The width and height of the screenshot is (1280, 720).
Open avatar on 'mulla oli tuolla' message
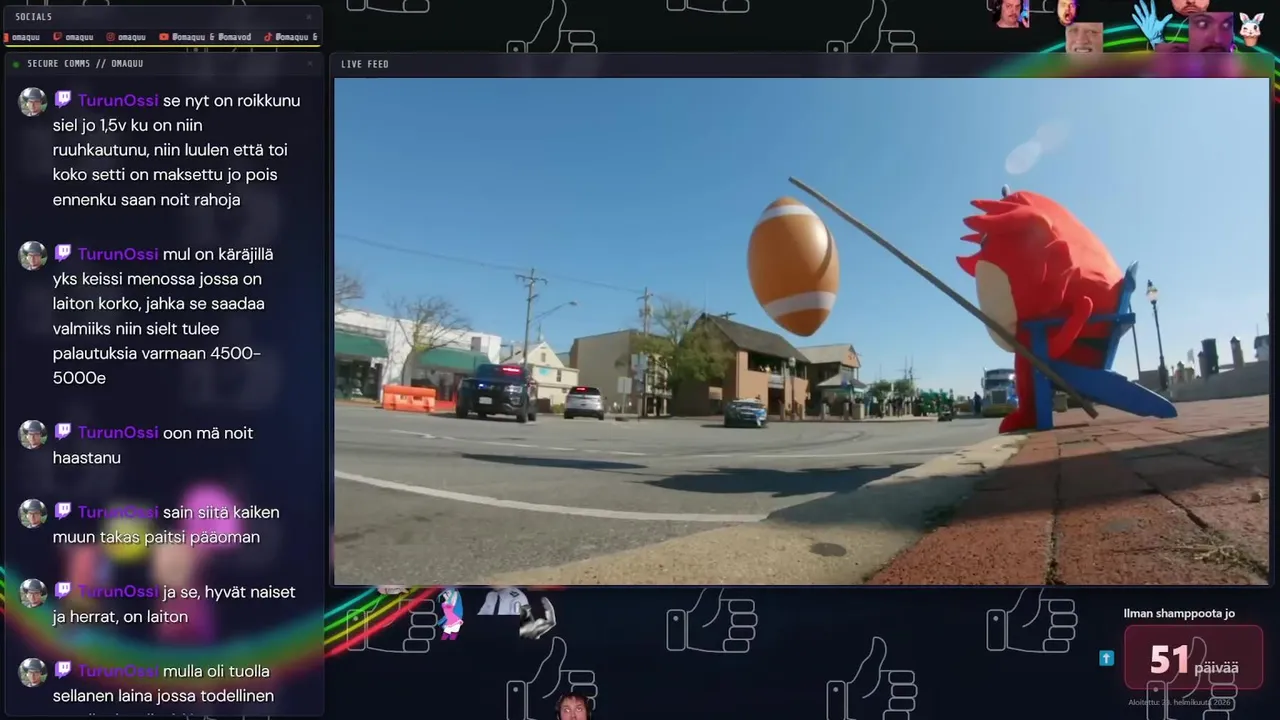pyautogui.click(x=33, y=672)
